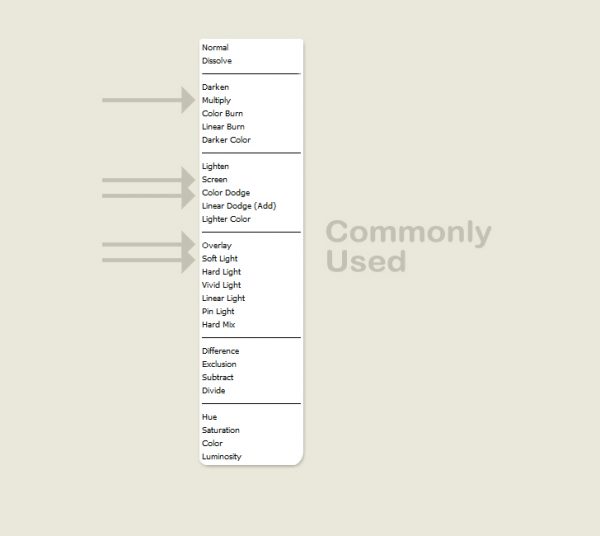
Task: Select the Overlay blend mode
Action: click(216, 245)
